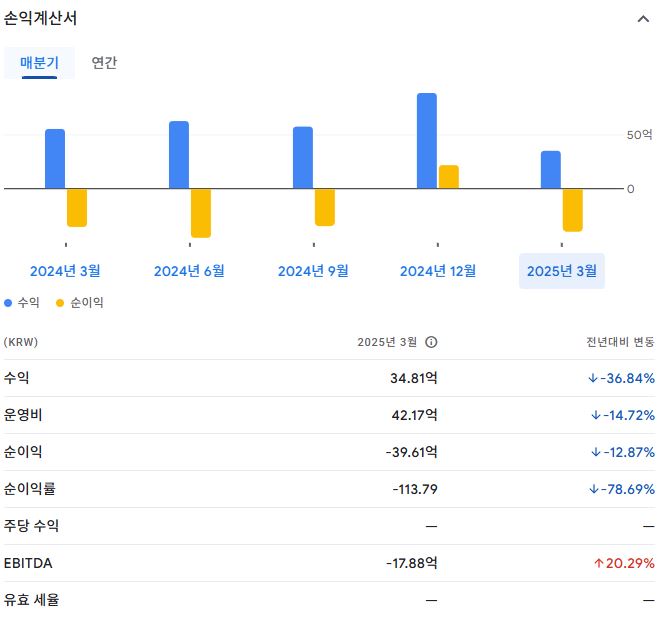Select the 2024년 9월 period
Image resolution: width=664 pixels, height=619 pixels.
313,271
